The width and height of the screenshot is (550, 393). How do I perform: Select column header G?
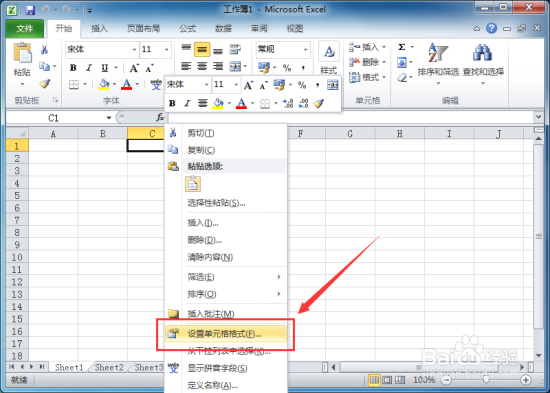click(350, 134)
